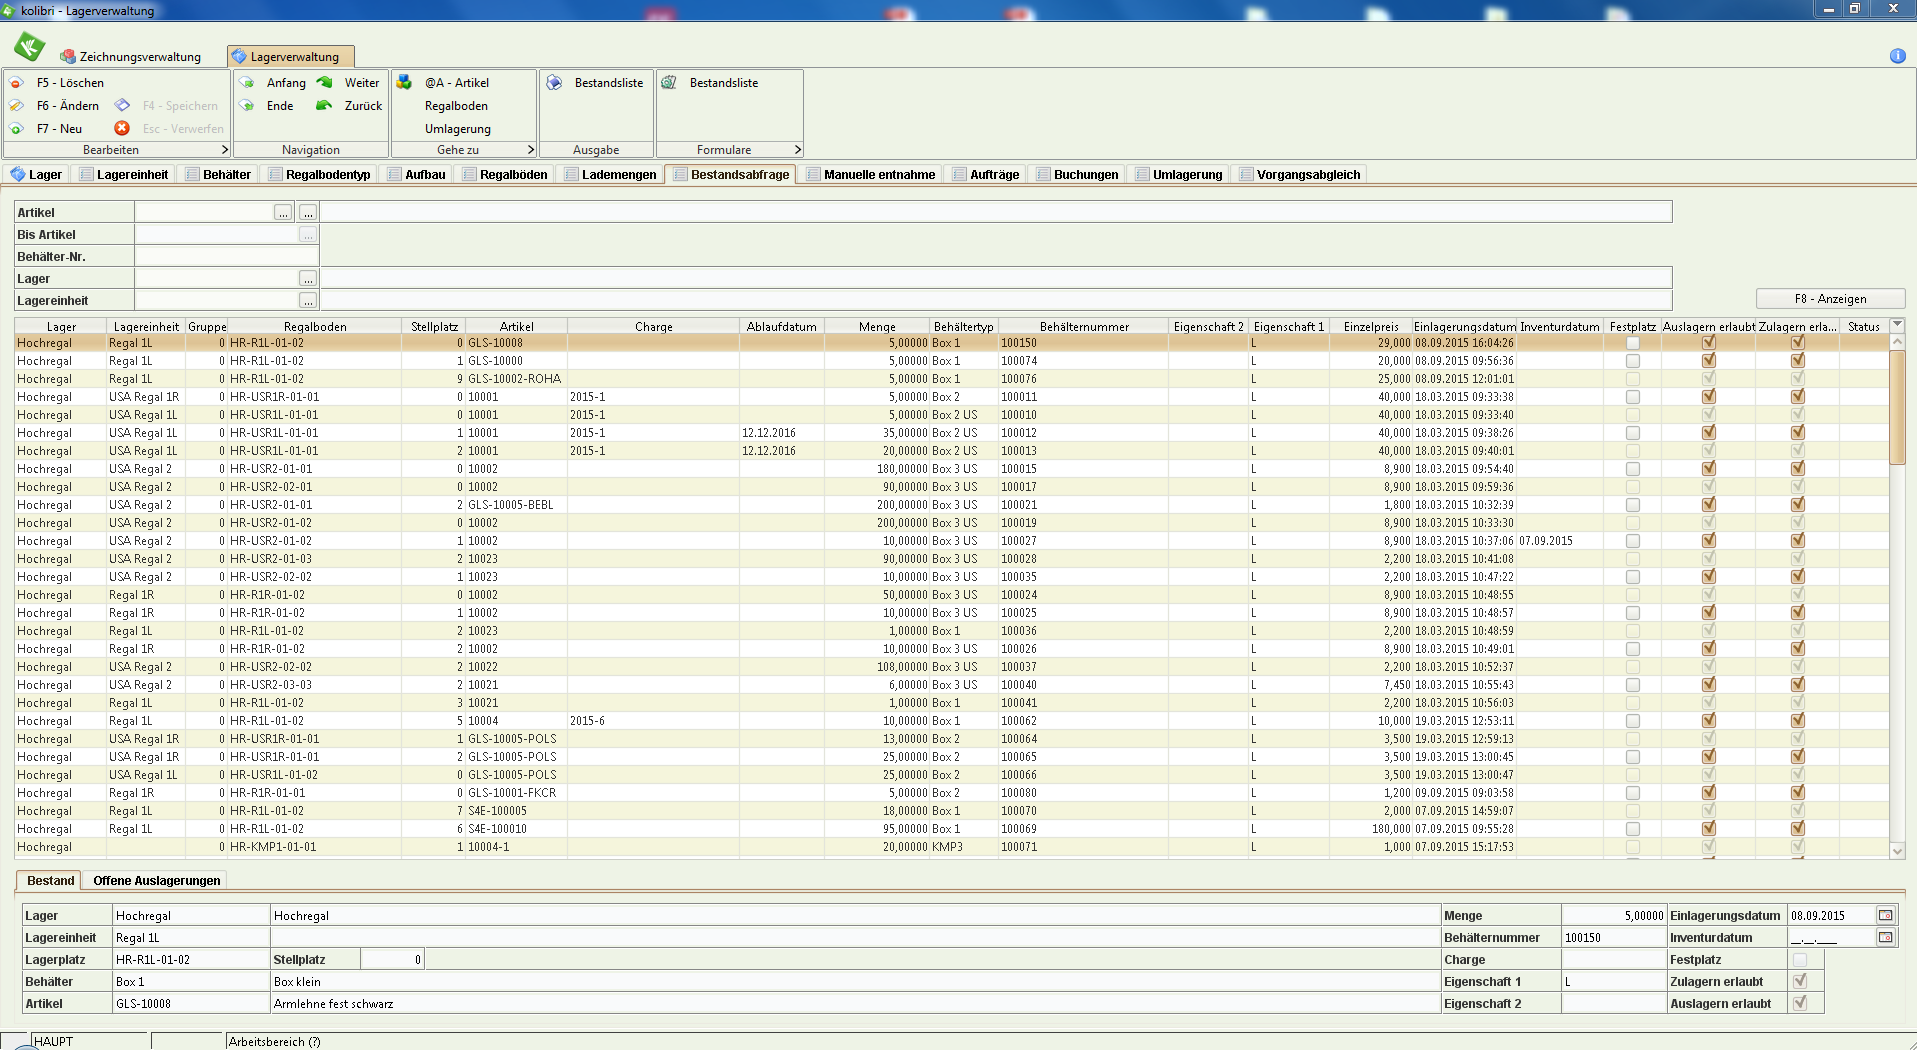Screen dimensions: 1917x1050
Task: Click the F6 - Ändern edit icon
Action: [x=17, y=106]
